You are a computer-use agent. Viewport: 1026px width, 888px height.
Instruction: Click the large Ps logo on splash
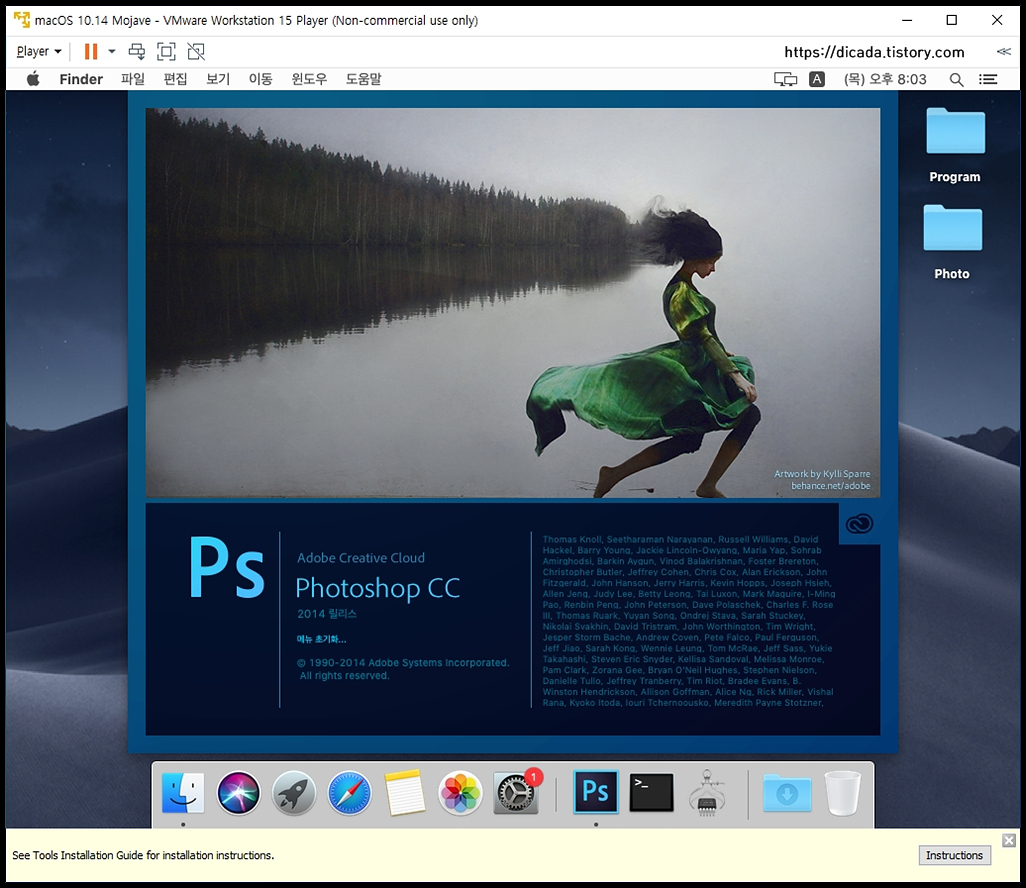(226, 568)
